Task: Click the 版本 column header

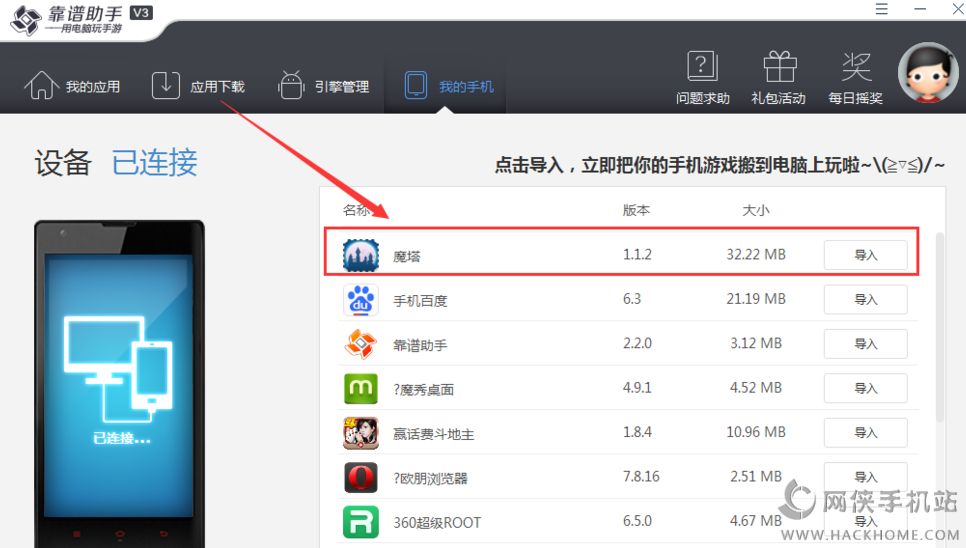Action: (x=636, y=210)
